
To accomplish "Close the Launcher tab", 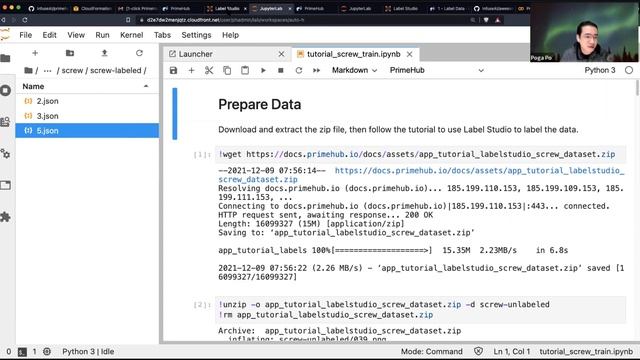I will (x=281, y=54).
